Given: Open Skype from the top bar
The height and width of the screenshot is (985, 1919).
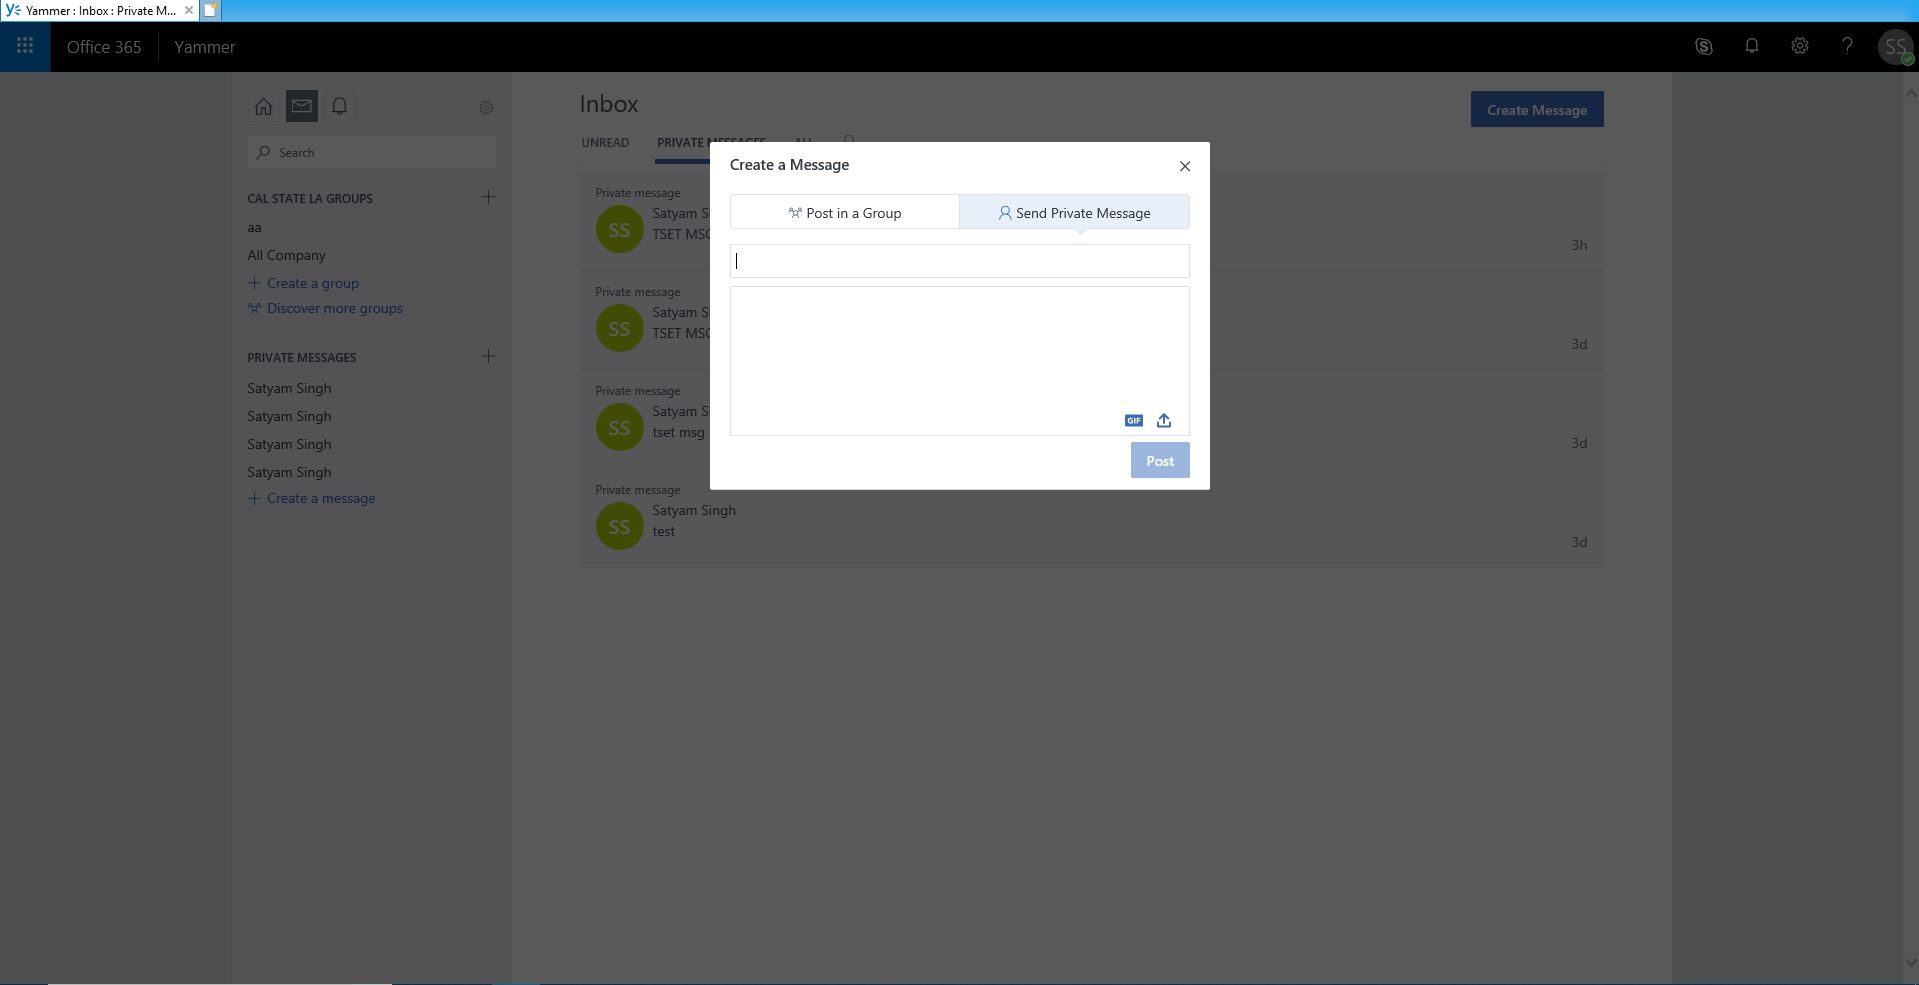Looking at the screenshot, I should point(1704,46).
